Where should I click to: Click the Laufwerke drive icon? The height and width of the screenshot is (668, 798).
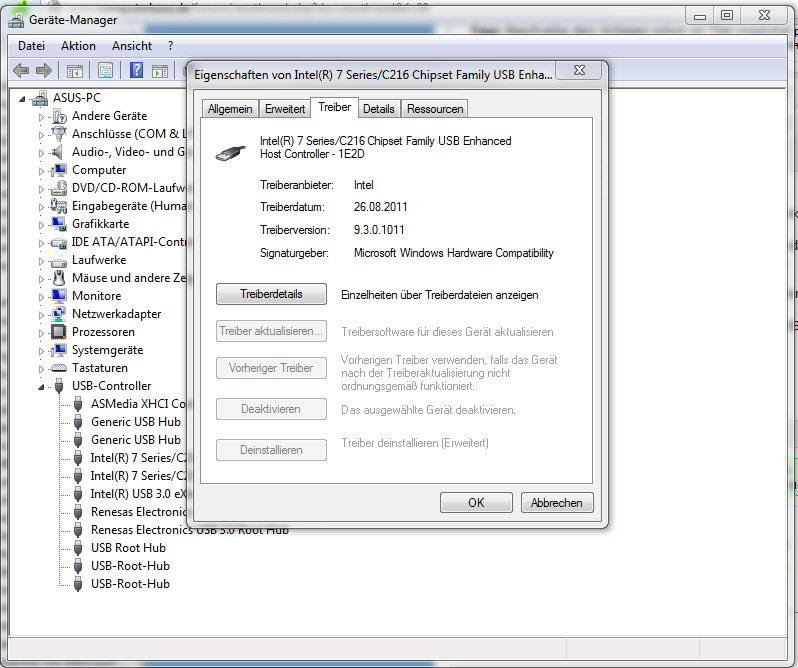click(x=59, y=261)
